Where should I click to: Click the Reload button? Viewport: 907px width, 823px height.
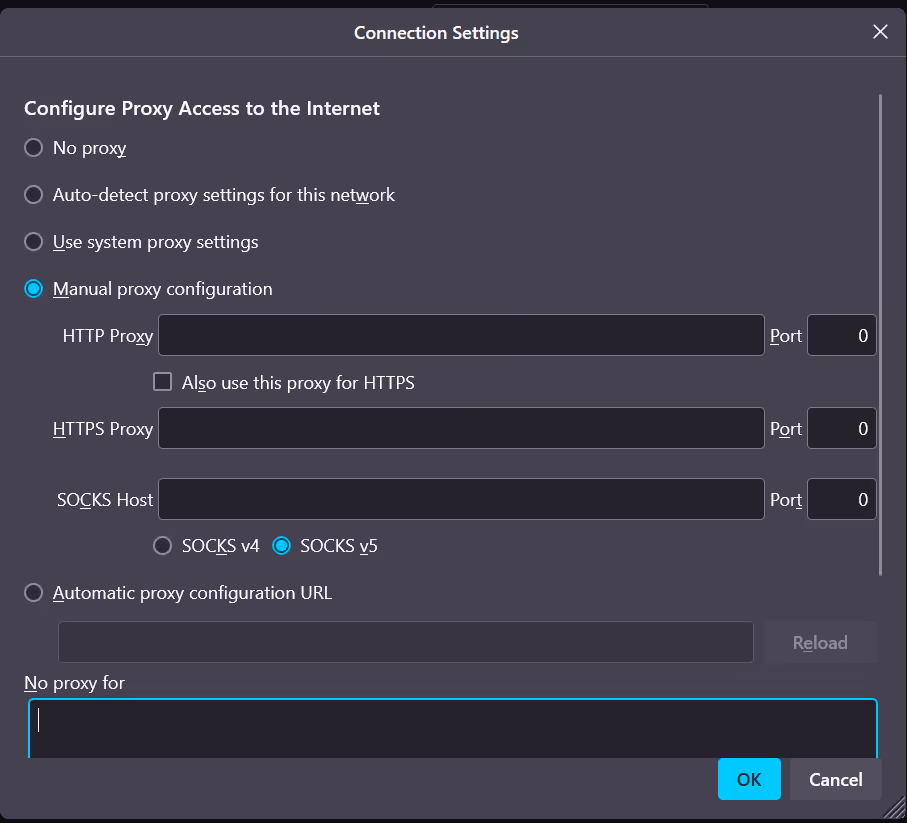820,643
